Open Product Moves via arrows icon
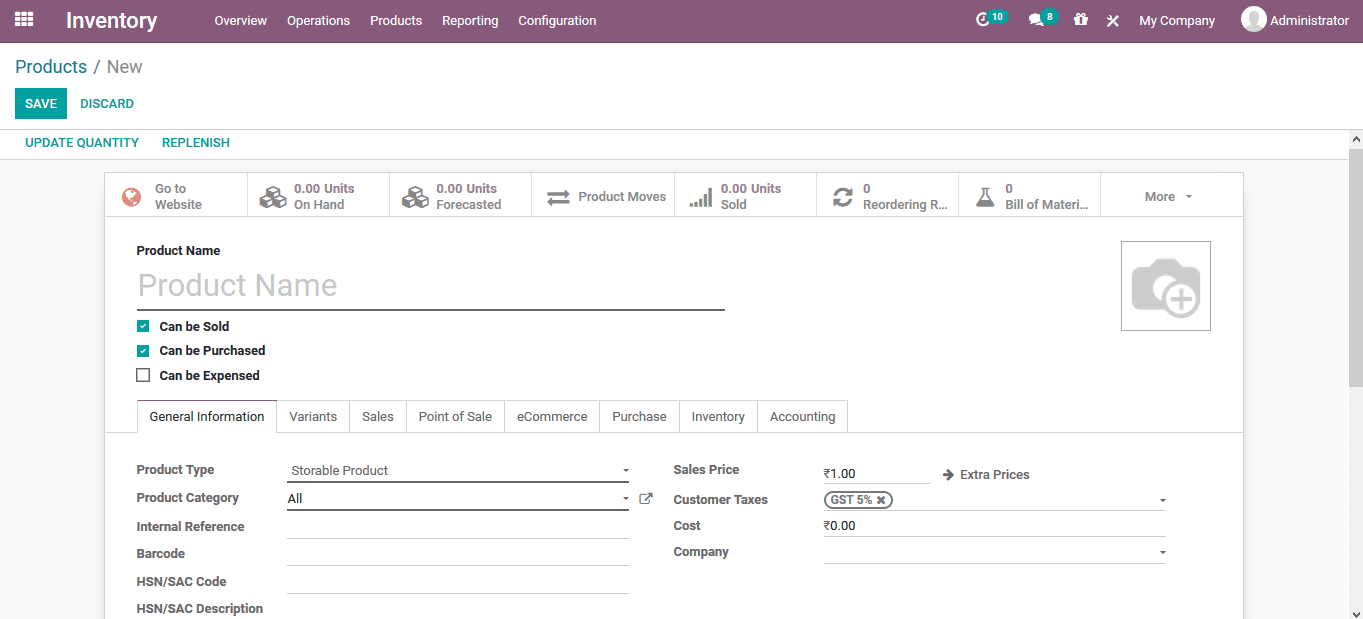The image size is (1363, 619). (x=557, y=196)
